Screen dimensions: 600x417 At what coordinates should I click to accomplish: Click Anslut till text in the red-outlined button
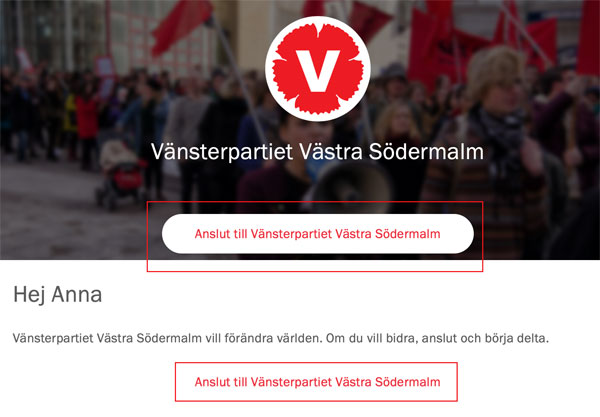[x=220, y=382]
